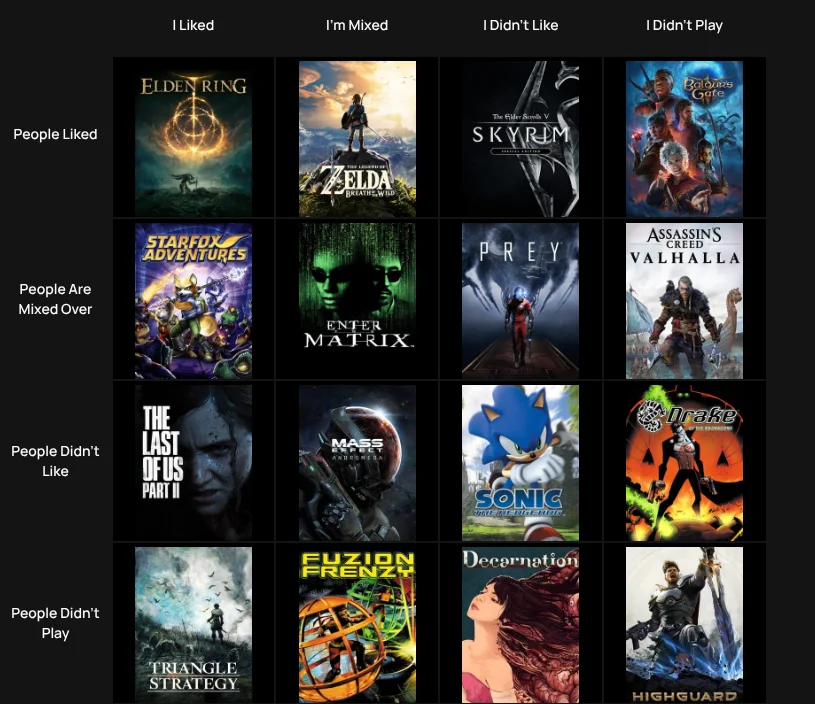Select the Elden Ring cover

[193, 139]
